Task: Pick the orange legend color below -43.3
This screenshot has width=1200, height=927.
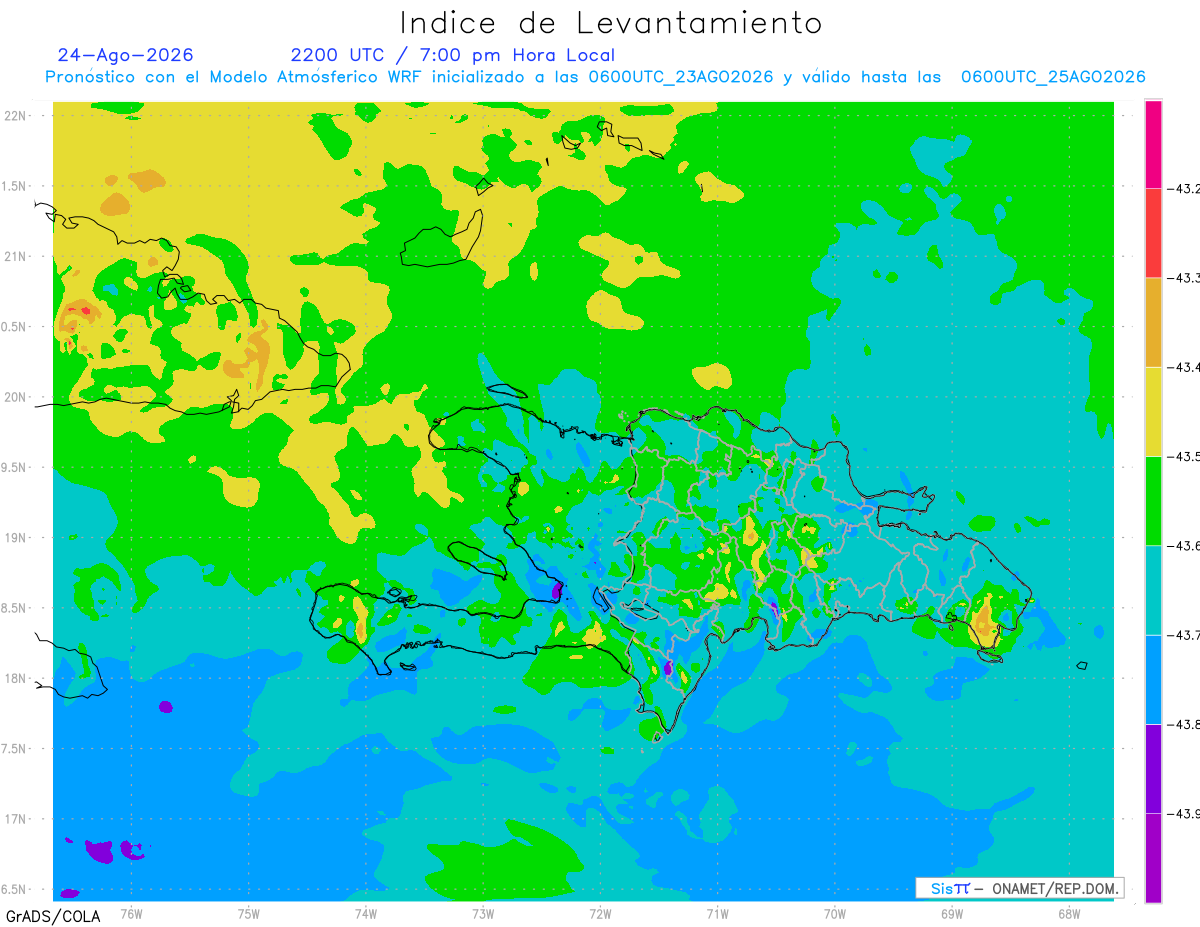Action: pos(1153,322)
